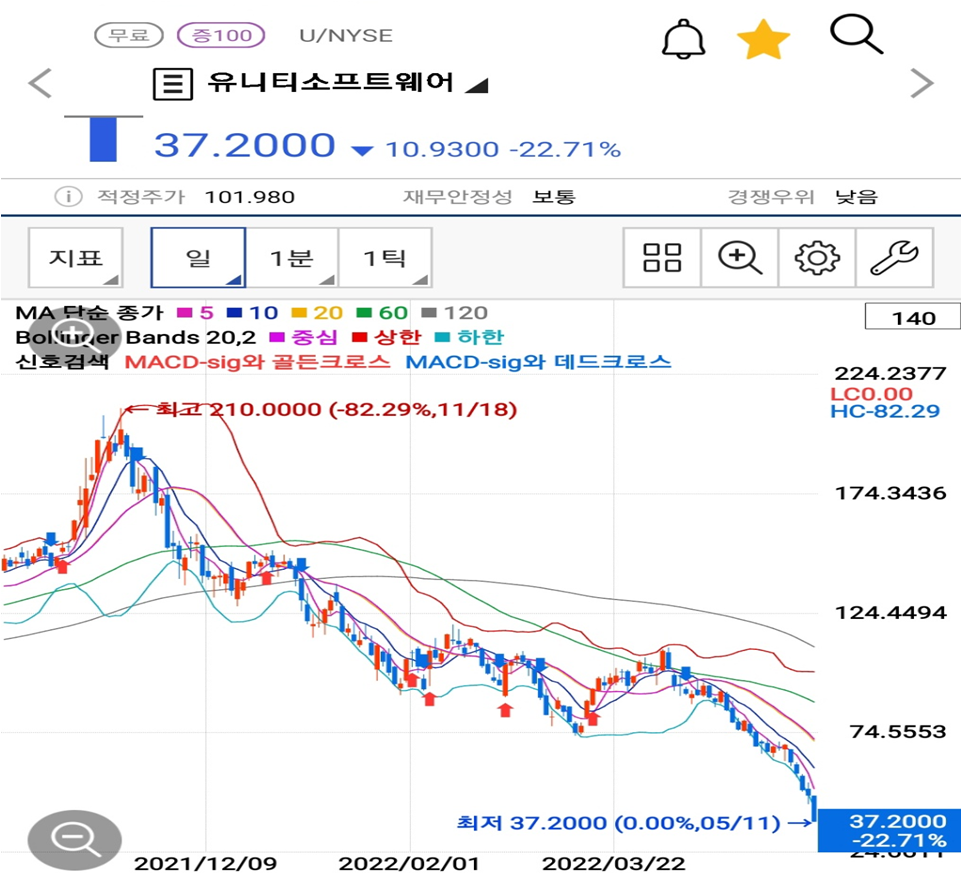Tap the gray zoom-out circle button
The width and height of the screenshot is (962, 874).
pyautogui.click(x=74, y=838)
